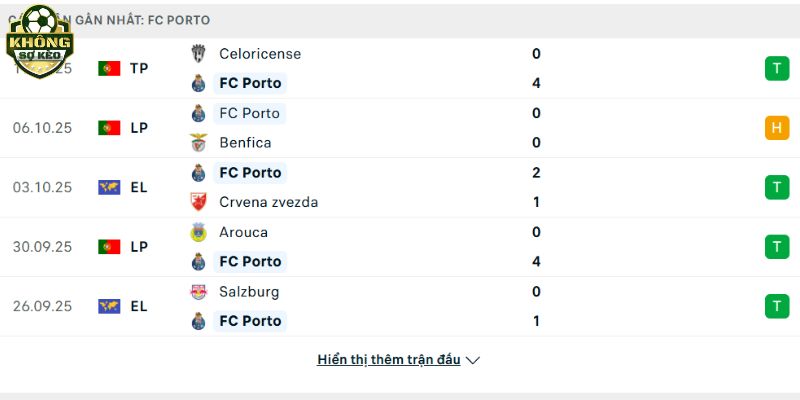
Task: Click the FC Porto crest in Salzburg match
Action: point(198,321)
